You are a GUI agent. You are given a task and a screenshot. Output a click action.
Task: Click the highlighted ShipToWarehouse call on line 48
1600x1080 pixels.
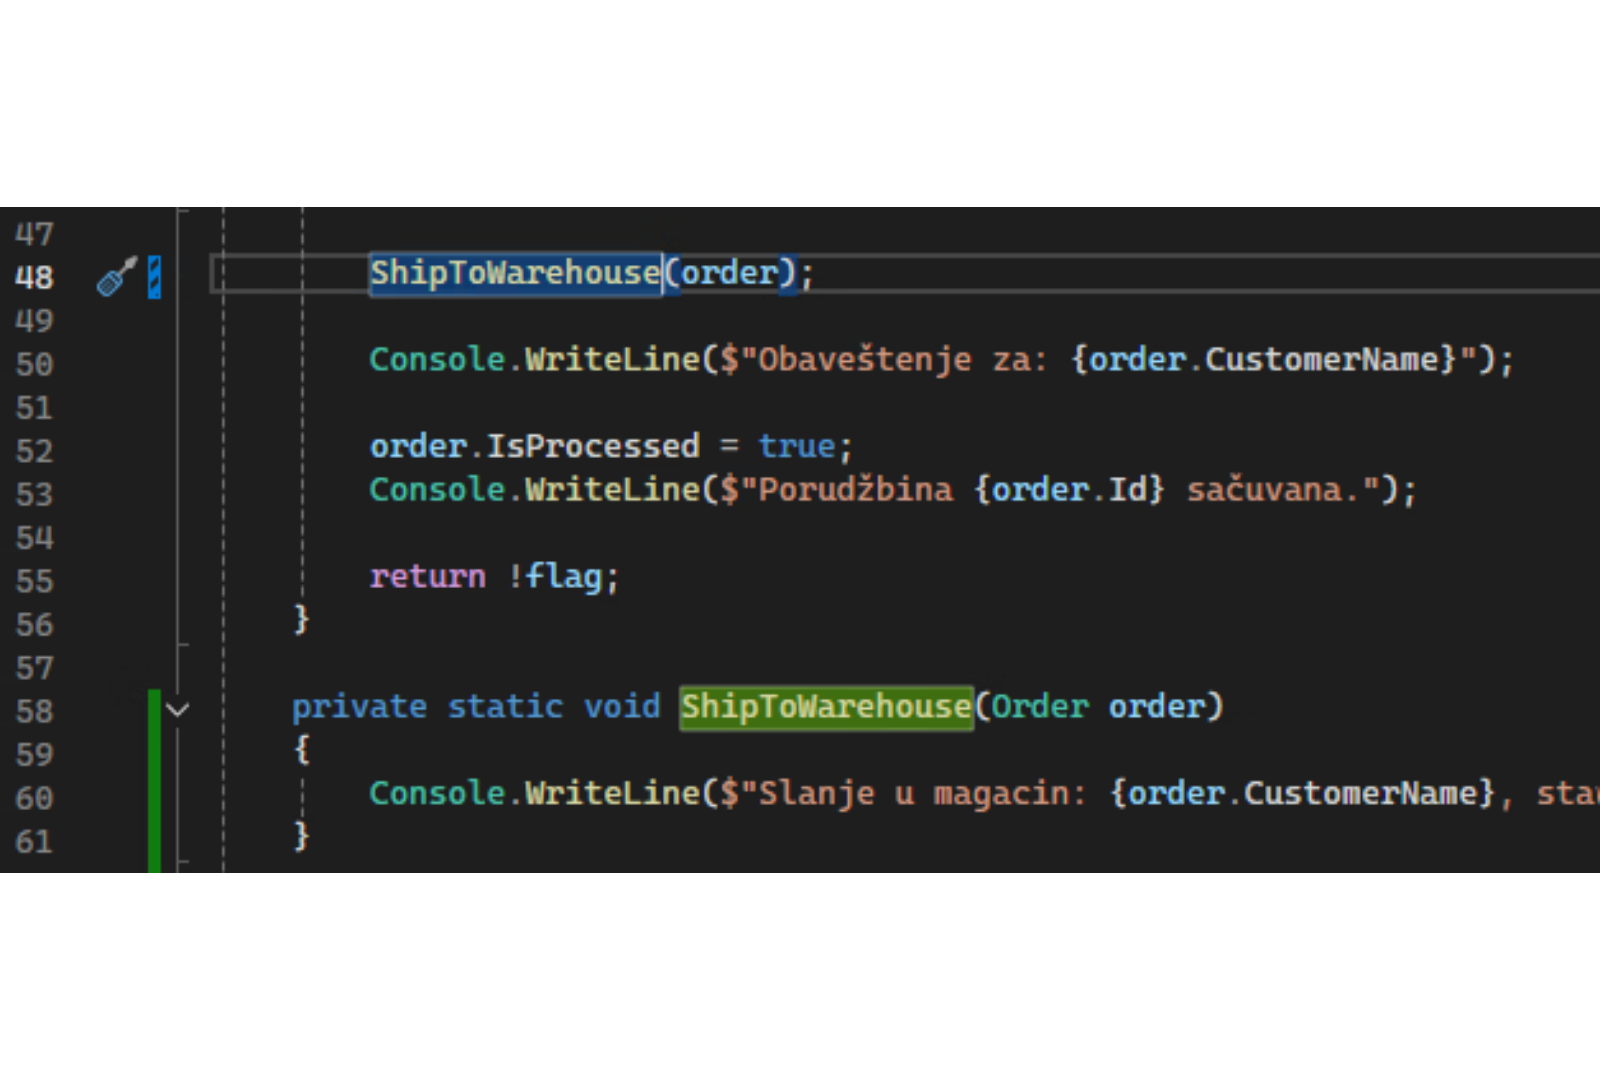(x=514, y=273)
